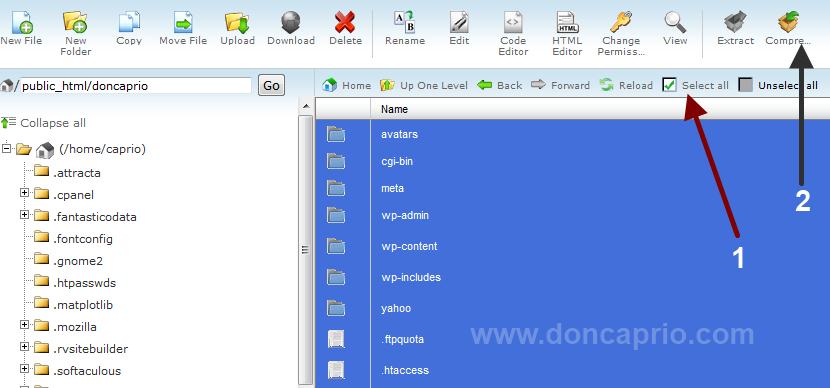This screenshot has height=388, width=830.
Task: Click the Go button beside path
Action: pos(271,86)
